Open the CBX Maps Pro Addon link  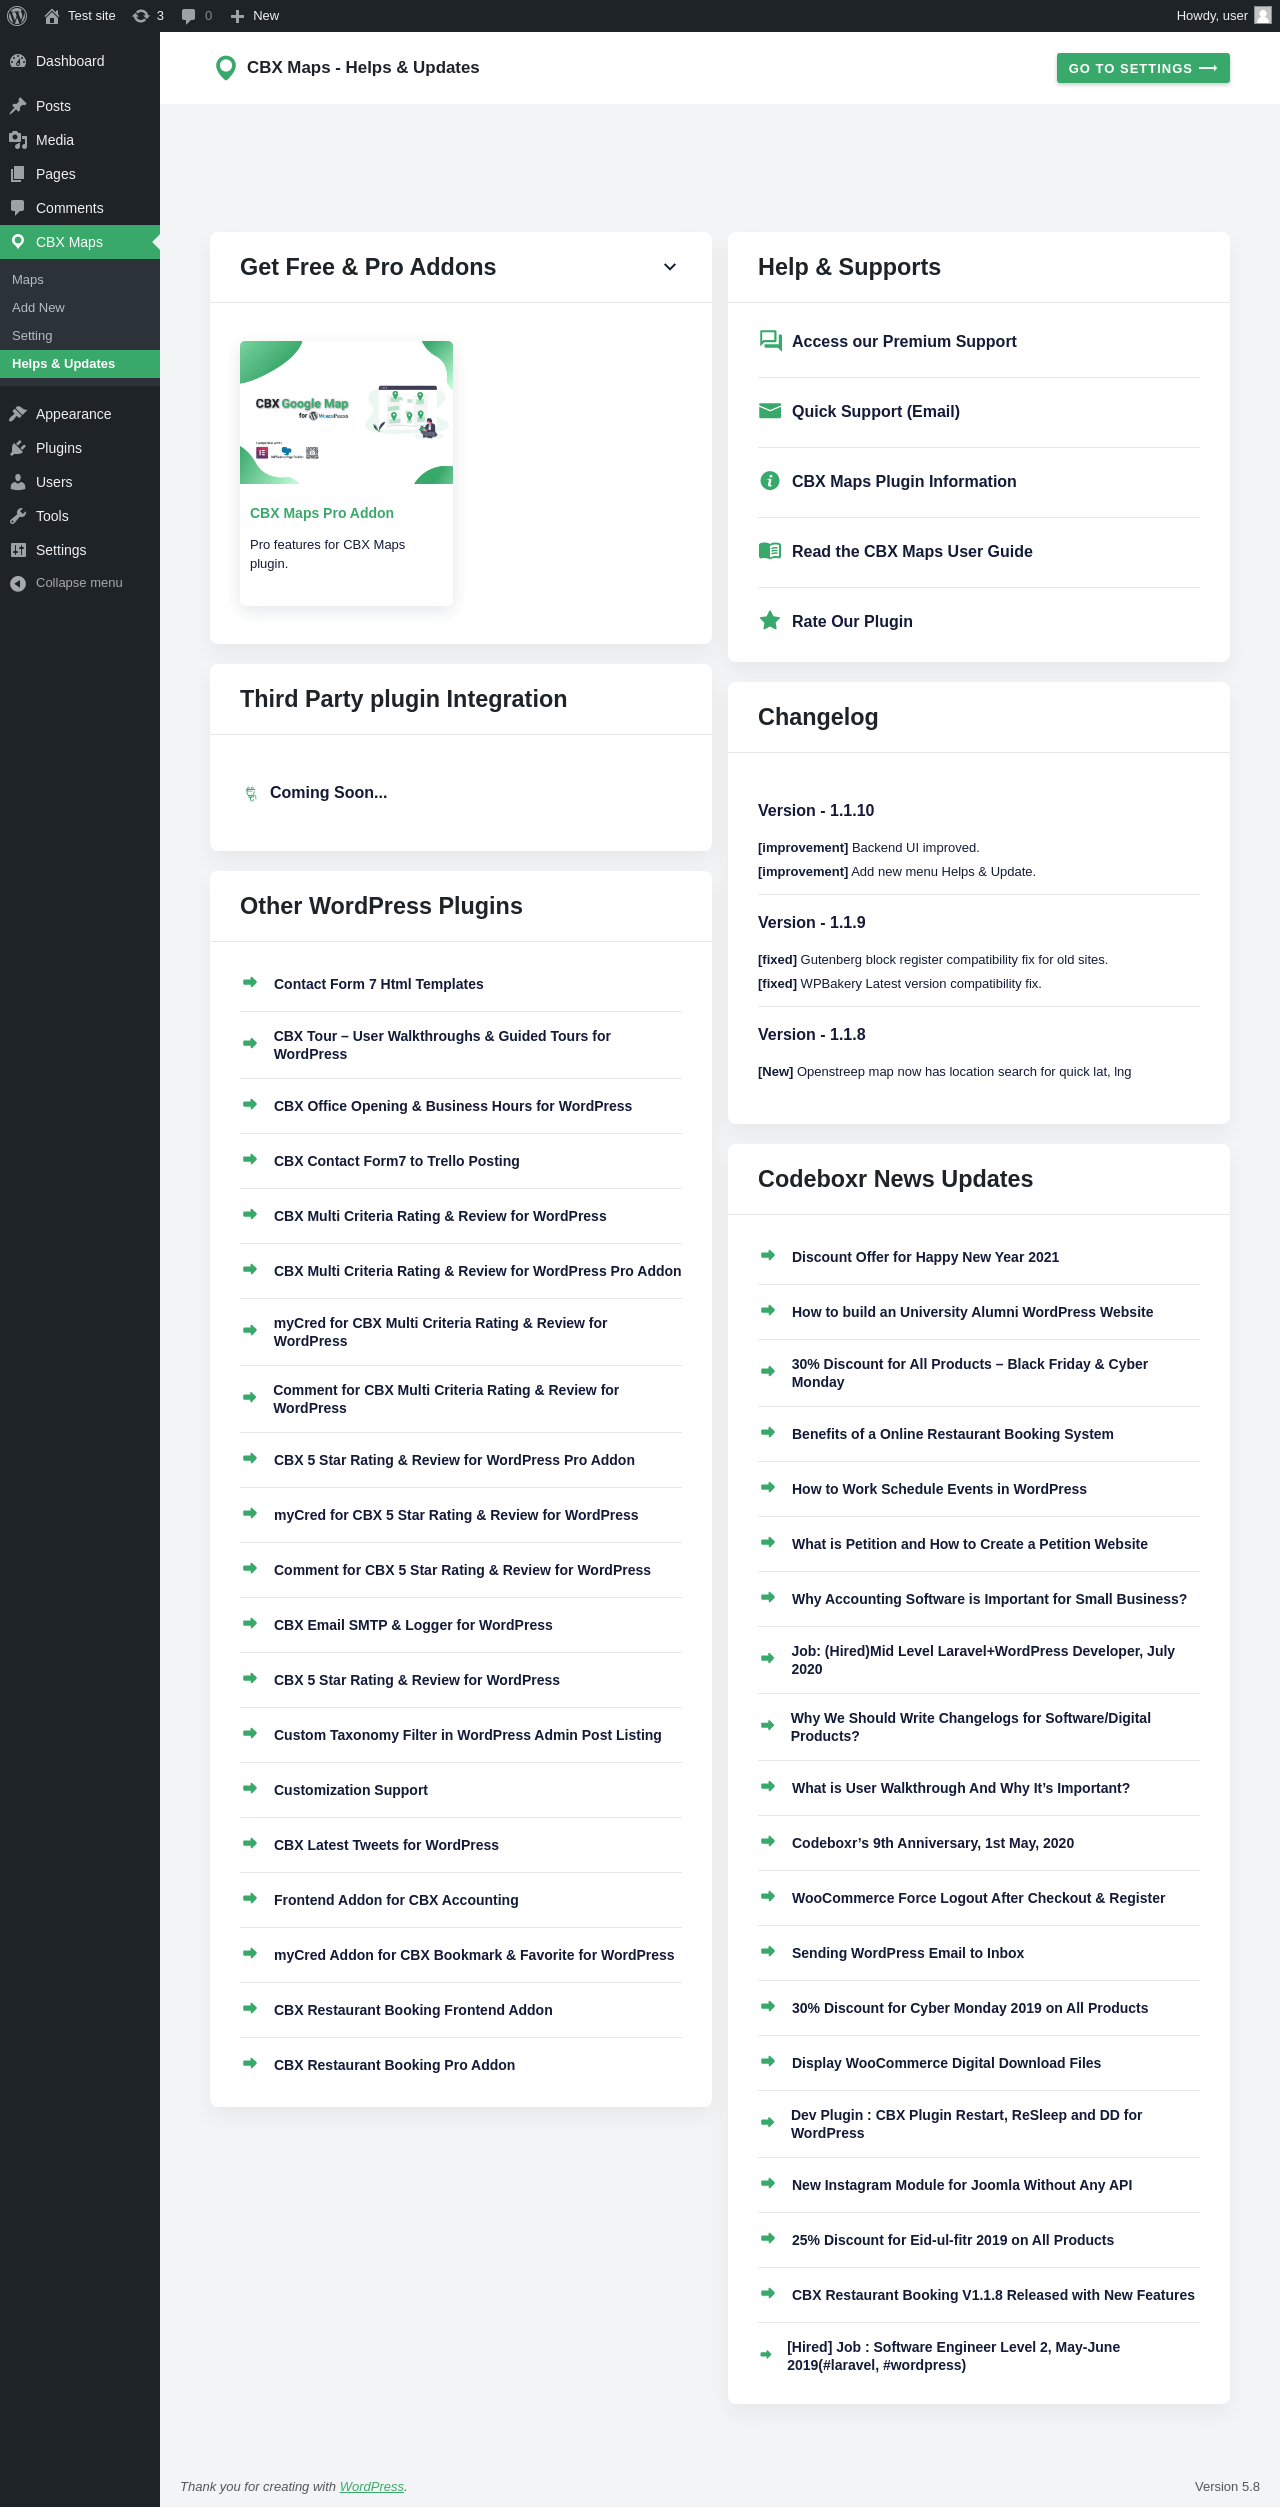322,513
